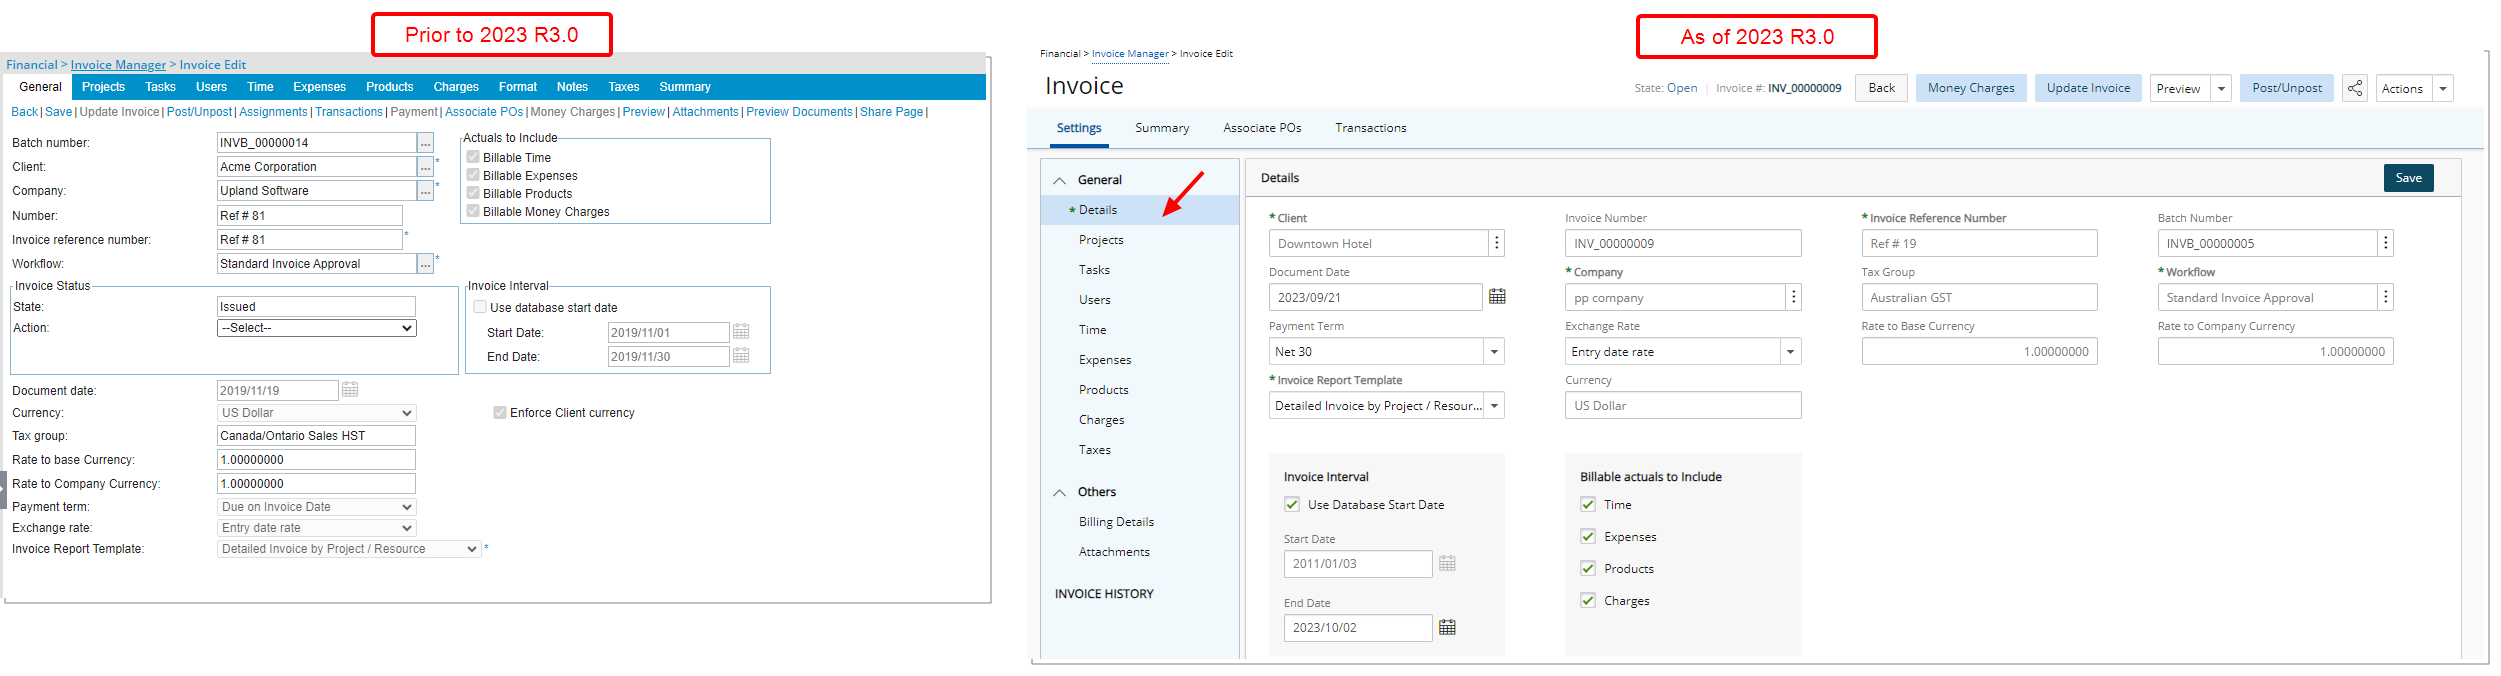Open the browse button next to Standard Invoice Approval in the old page
Viewport: 2501px width, 676px height.
(425, 264)
